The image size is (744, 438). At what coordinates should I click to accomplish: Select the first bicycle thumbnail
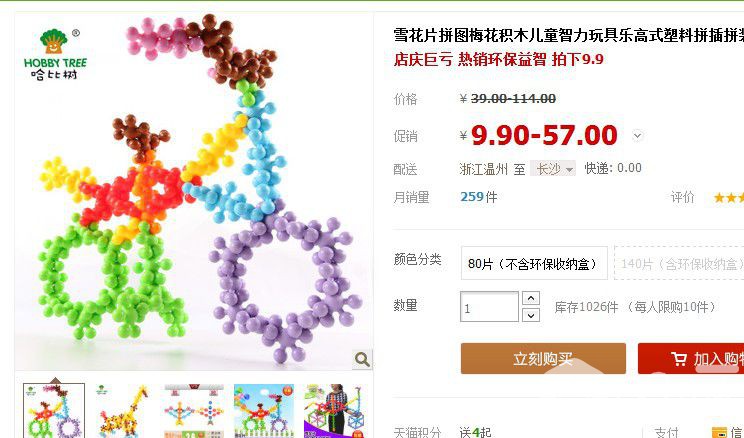click(54, 411)
